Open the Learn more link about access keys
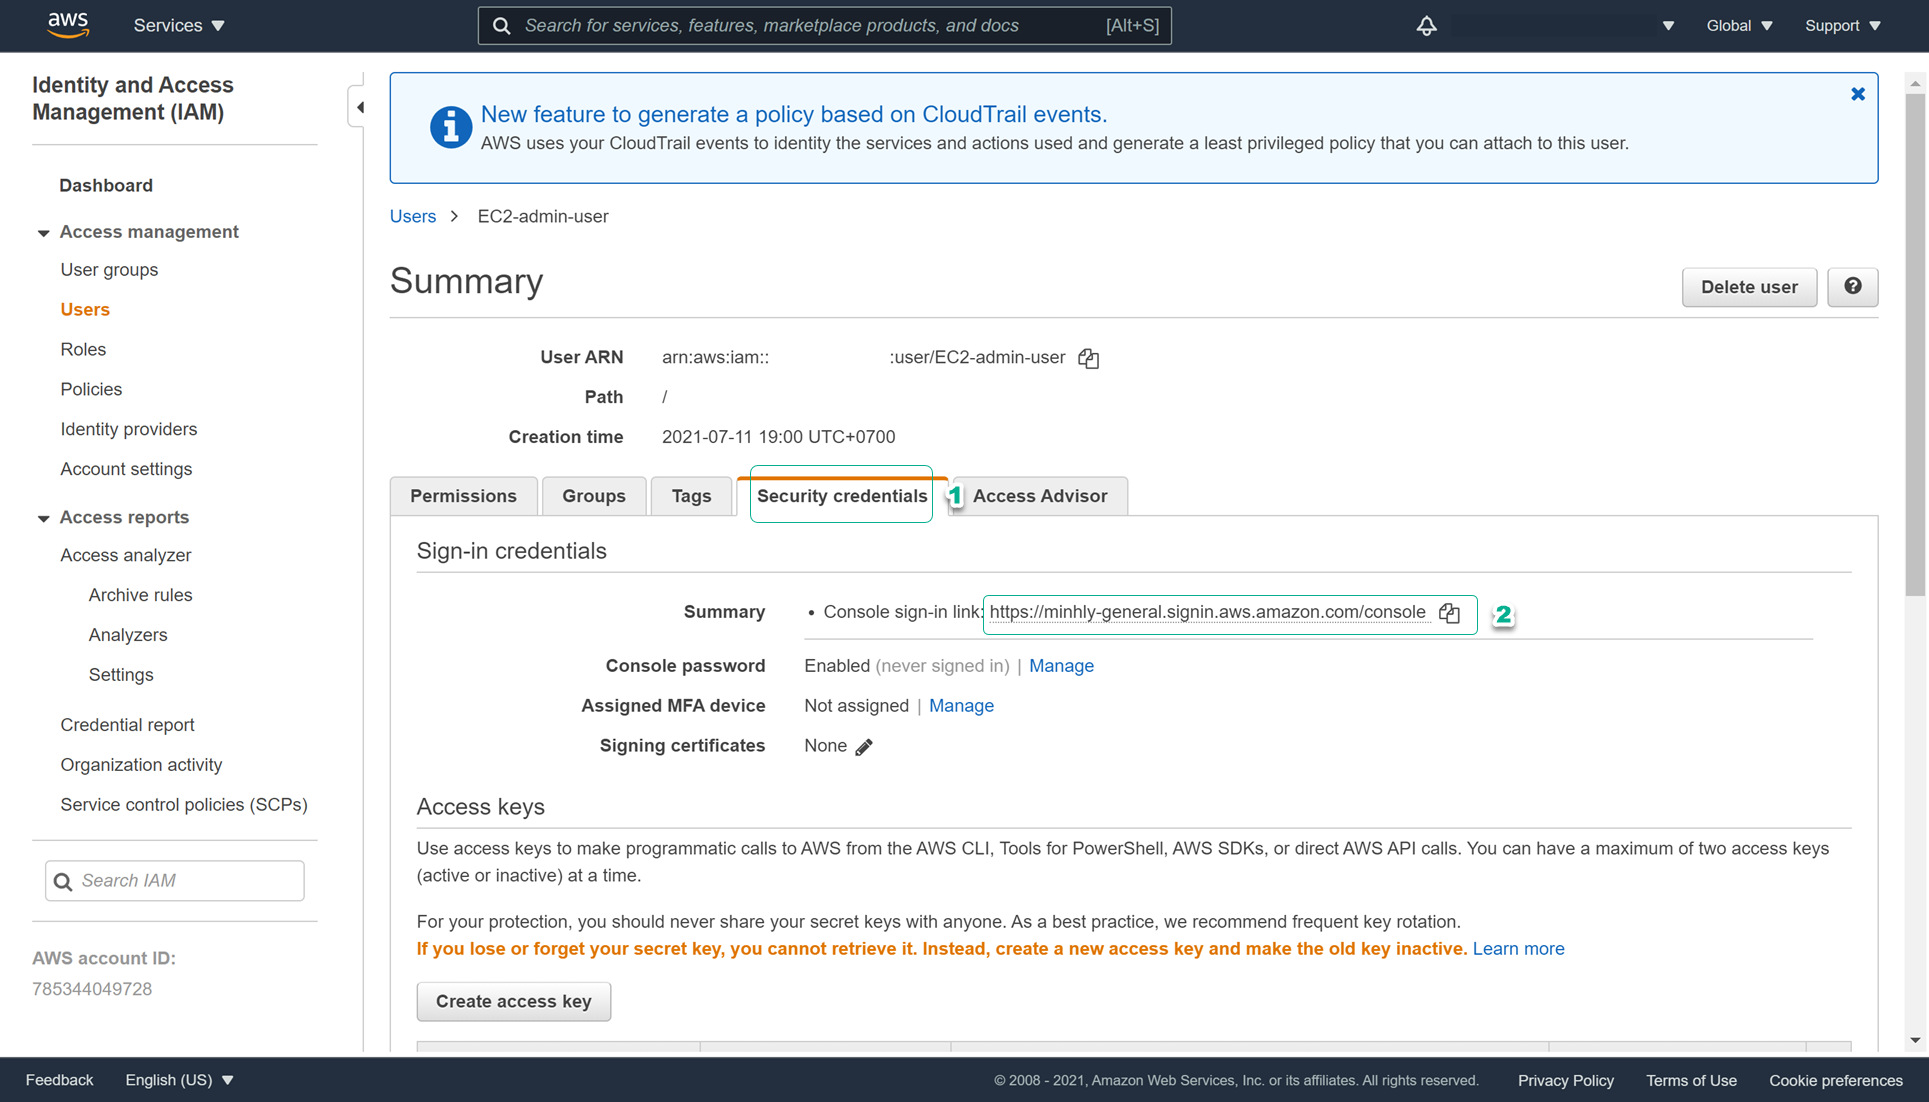Screen dimensions: 1929x1102 tap(1518, 949)
